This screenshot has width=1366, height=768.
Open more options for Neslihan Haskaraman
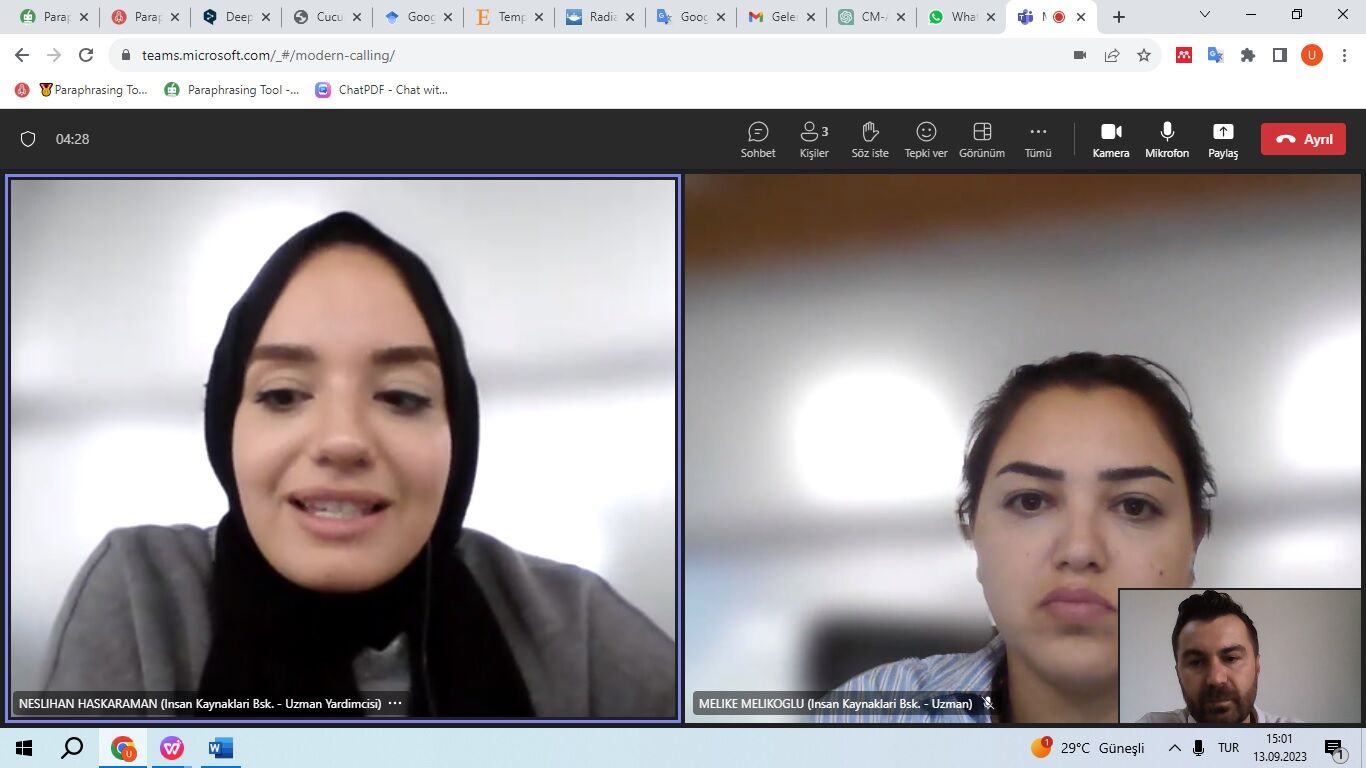coord(395,703)
